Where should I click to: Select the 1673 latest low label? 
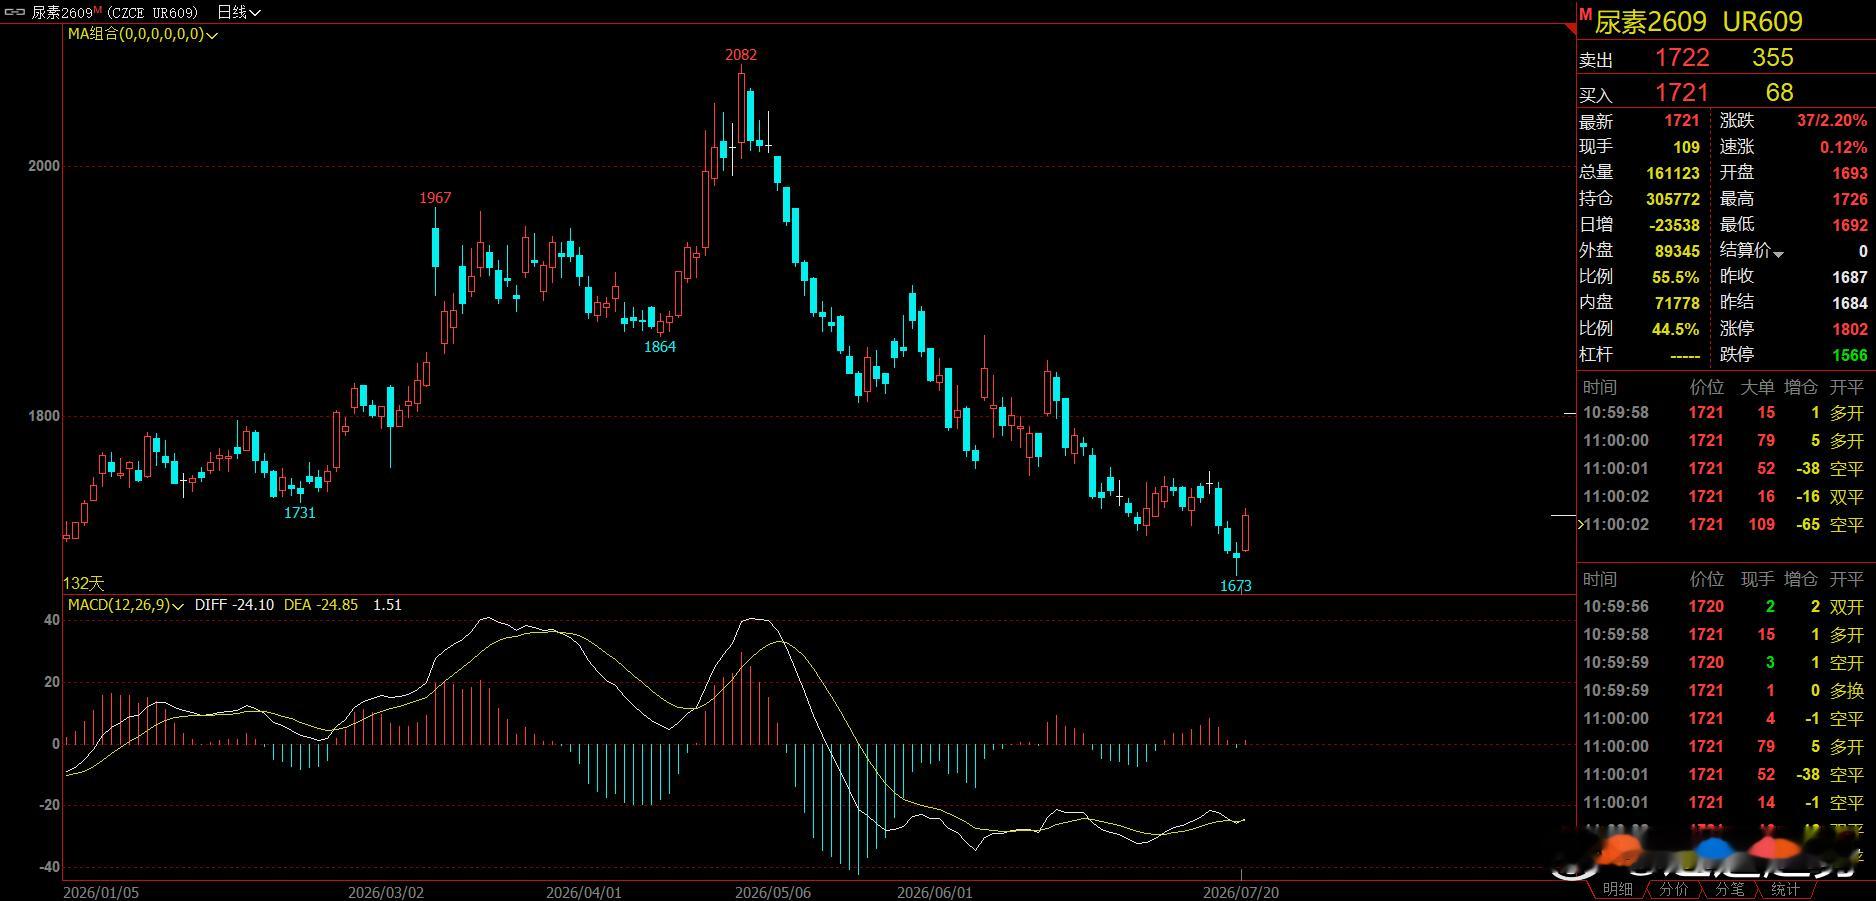[1236, 586]
